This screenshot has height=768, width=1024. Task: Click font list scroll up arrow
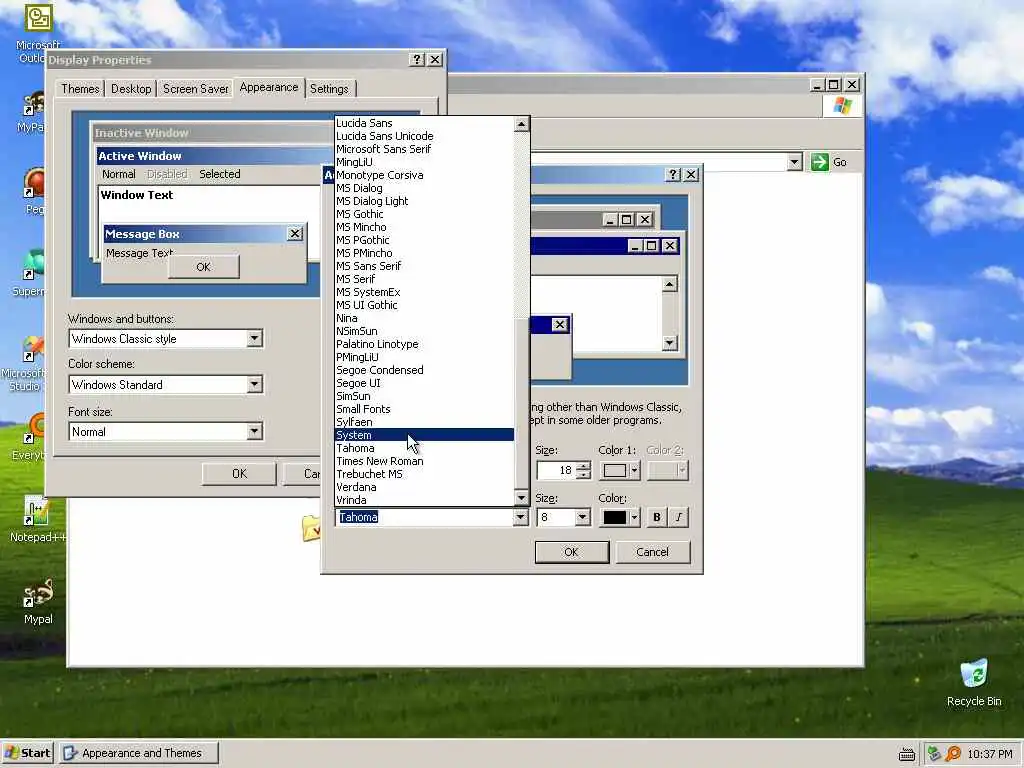tap(521, 124)
